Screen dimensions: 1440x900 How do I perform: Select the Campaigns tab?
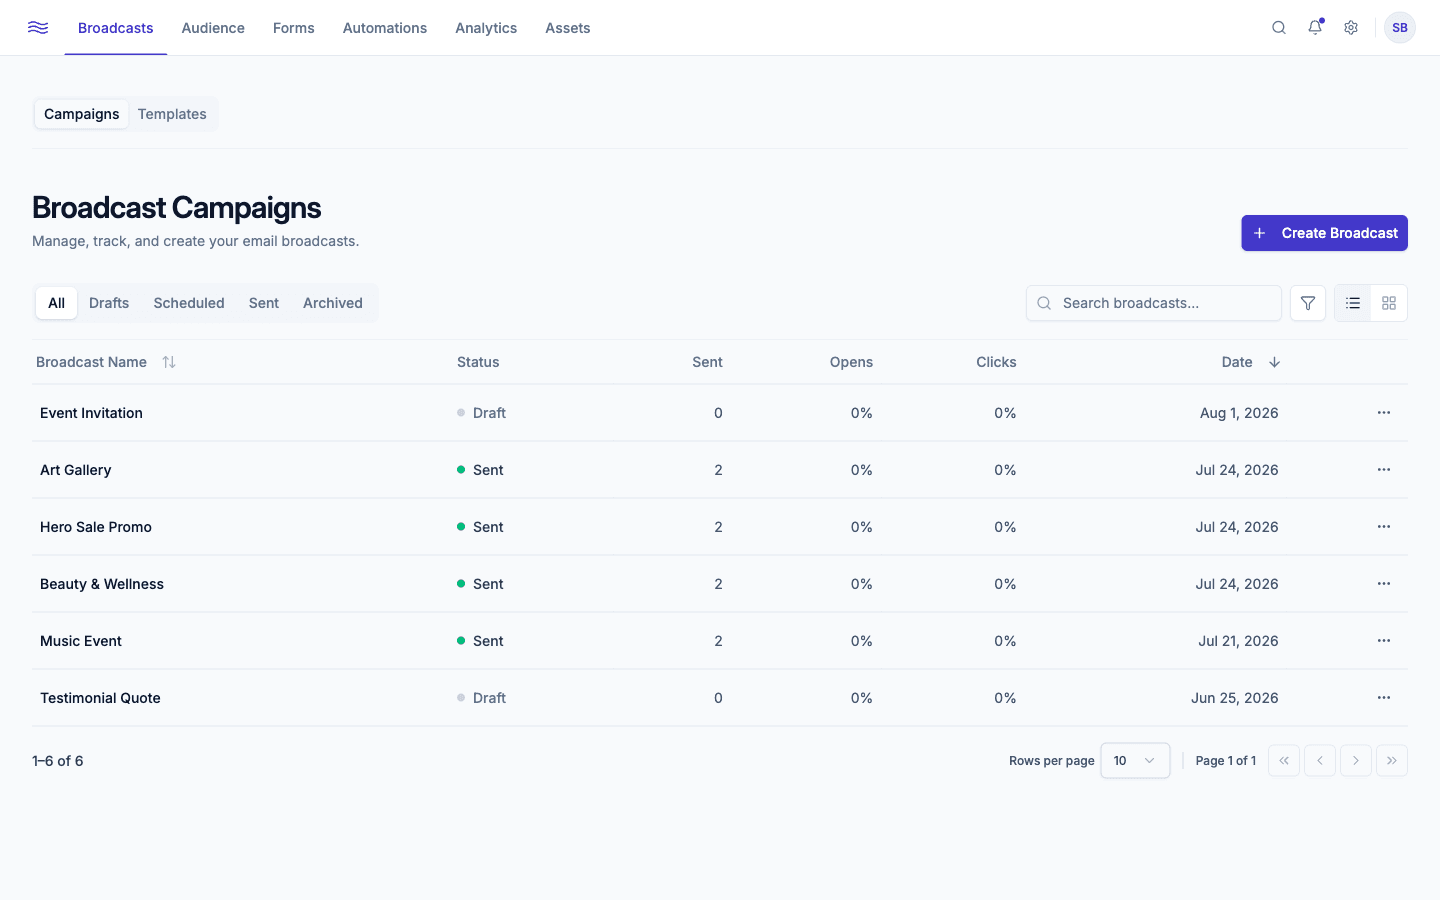coord(82,114)
